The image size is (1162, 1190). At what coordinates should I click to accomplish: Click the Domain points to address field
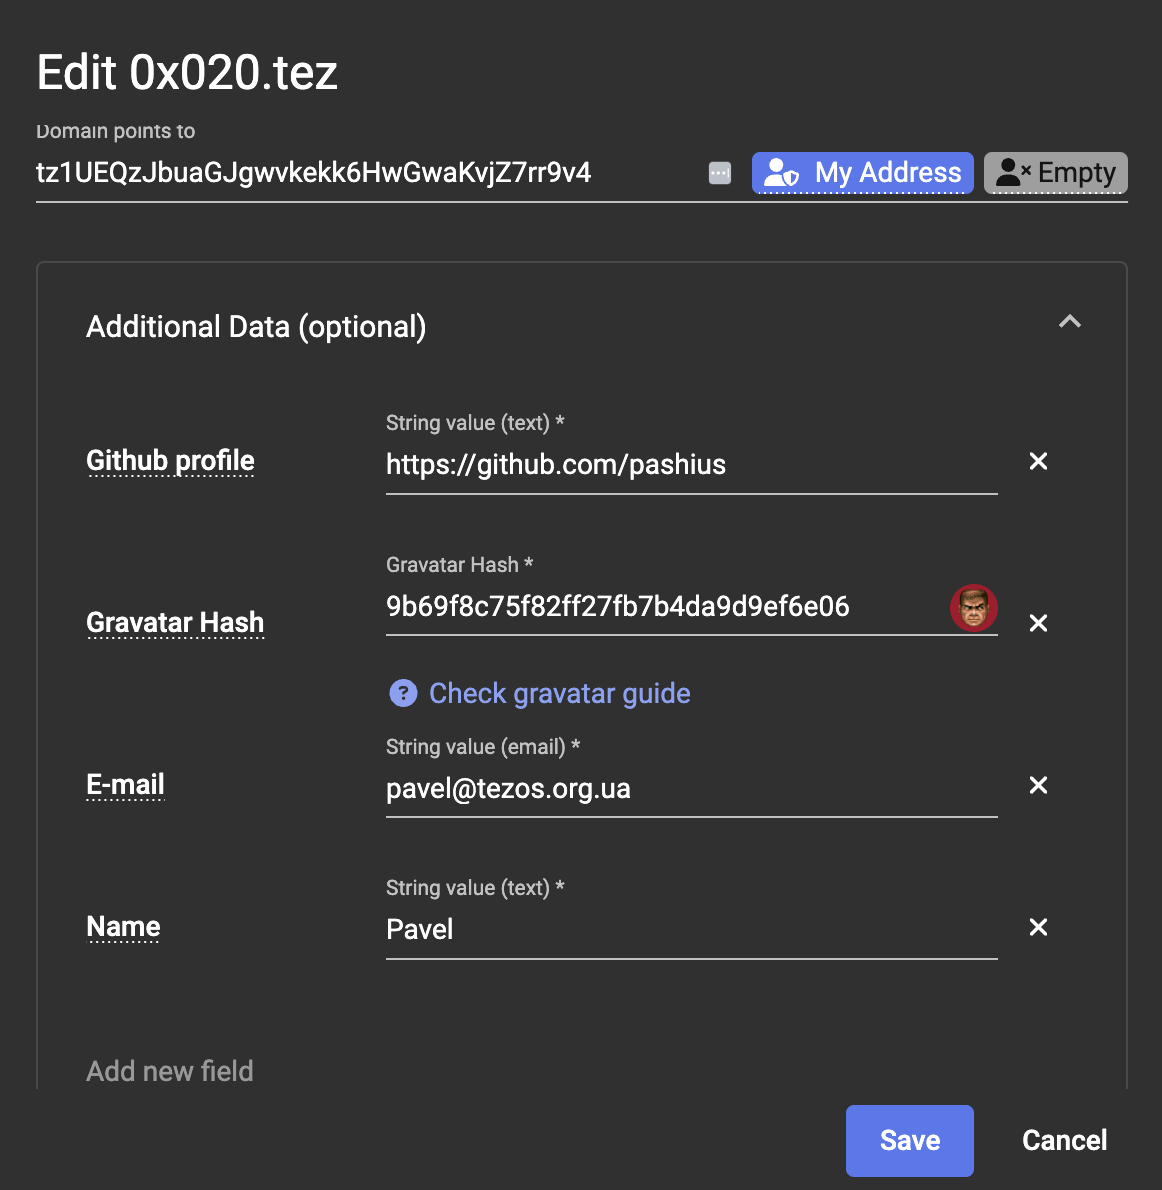click(360, 173)
